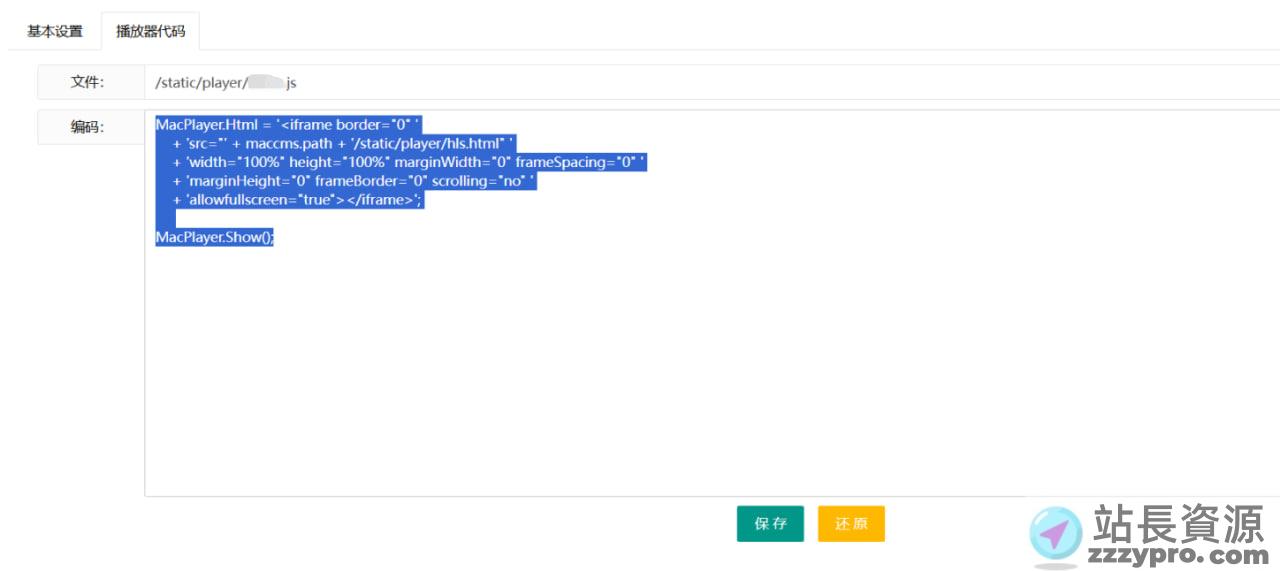Click the 站長資源 watermark text

[x=1178, y=522]
